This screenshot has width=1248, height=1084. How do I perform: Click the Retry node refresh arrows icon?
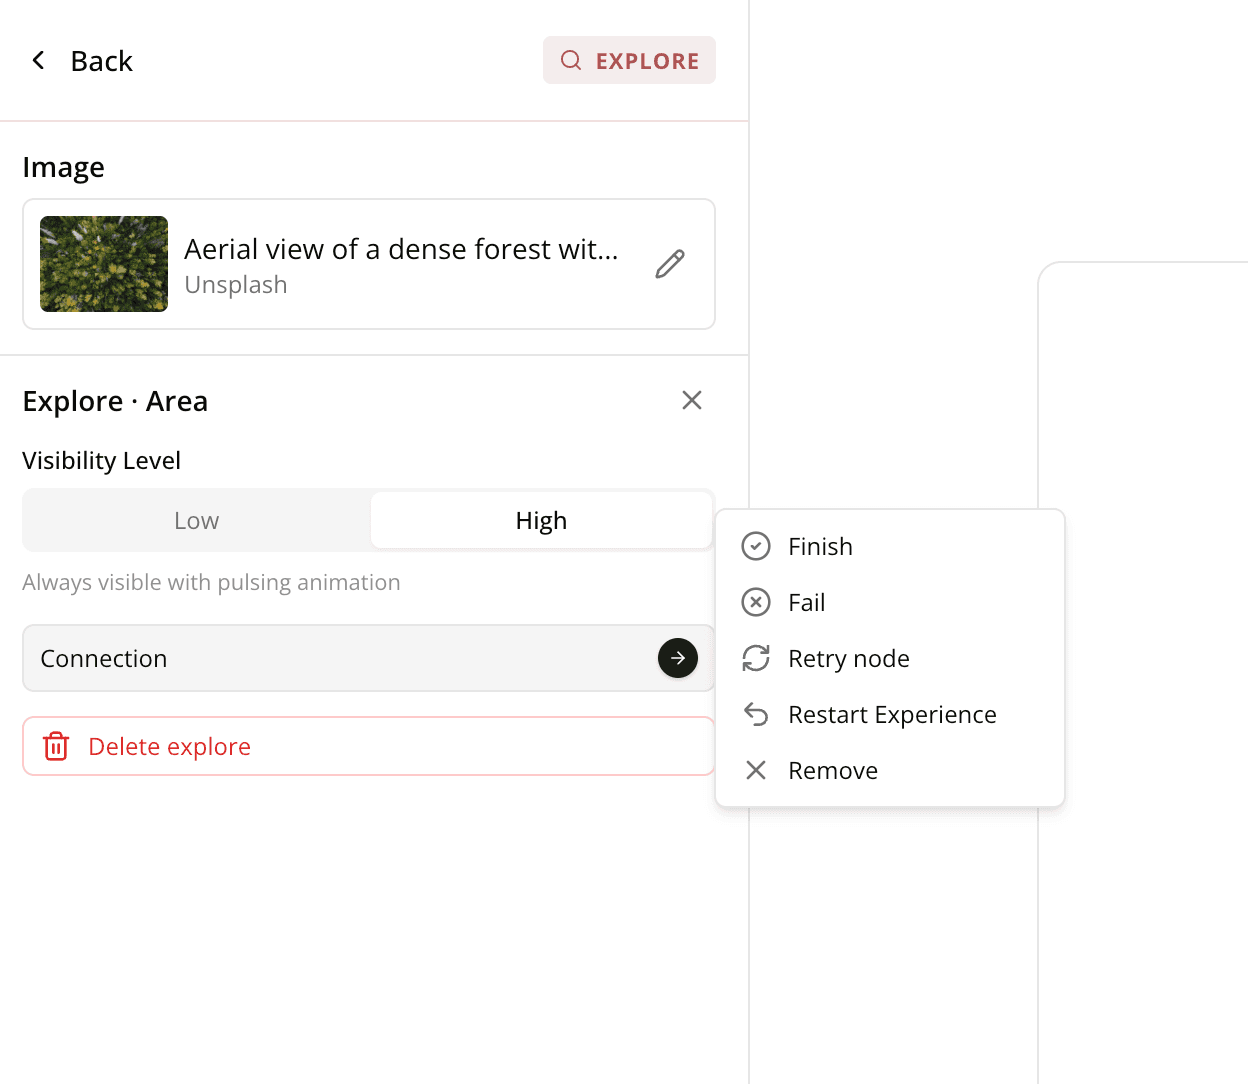point(756,658)
